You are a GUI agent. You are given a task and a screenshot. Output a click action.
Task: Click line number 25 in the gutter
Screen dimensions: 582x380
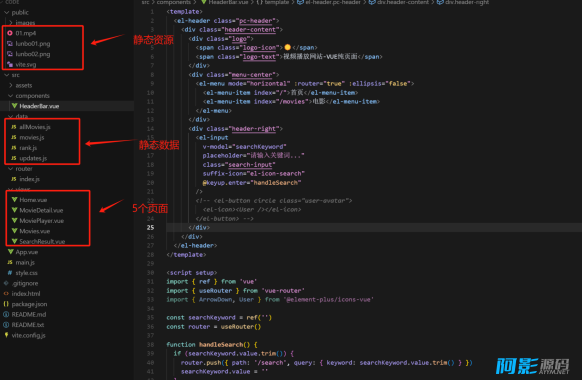click(150, 227)
